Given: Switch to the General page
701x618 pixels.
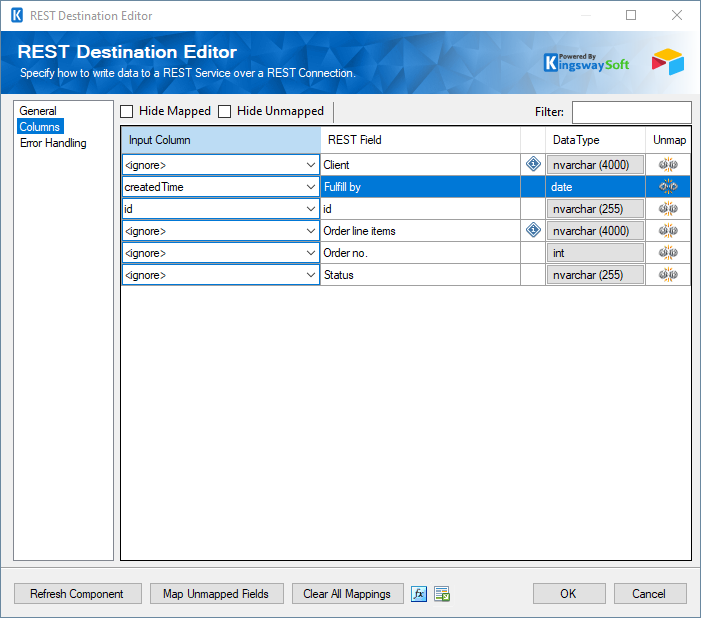Looking at the screenshot, I should pos(38,111).
